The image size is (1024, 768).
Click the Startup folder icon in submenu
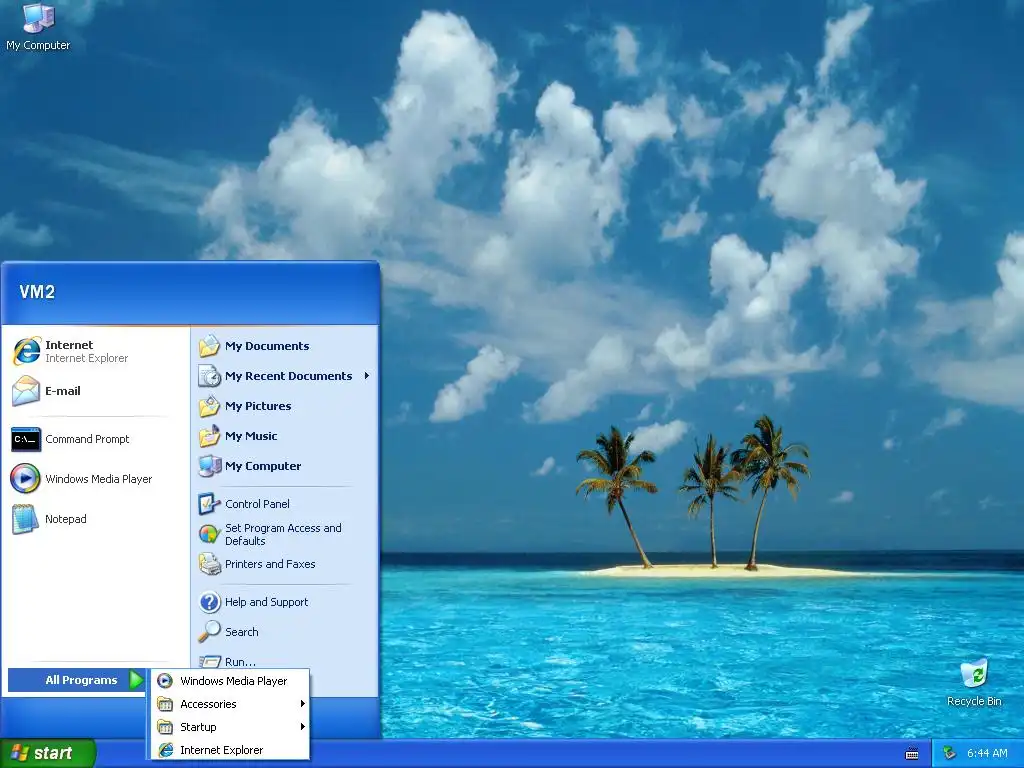[x=165, y=727]
